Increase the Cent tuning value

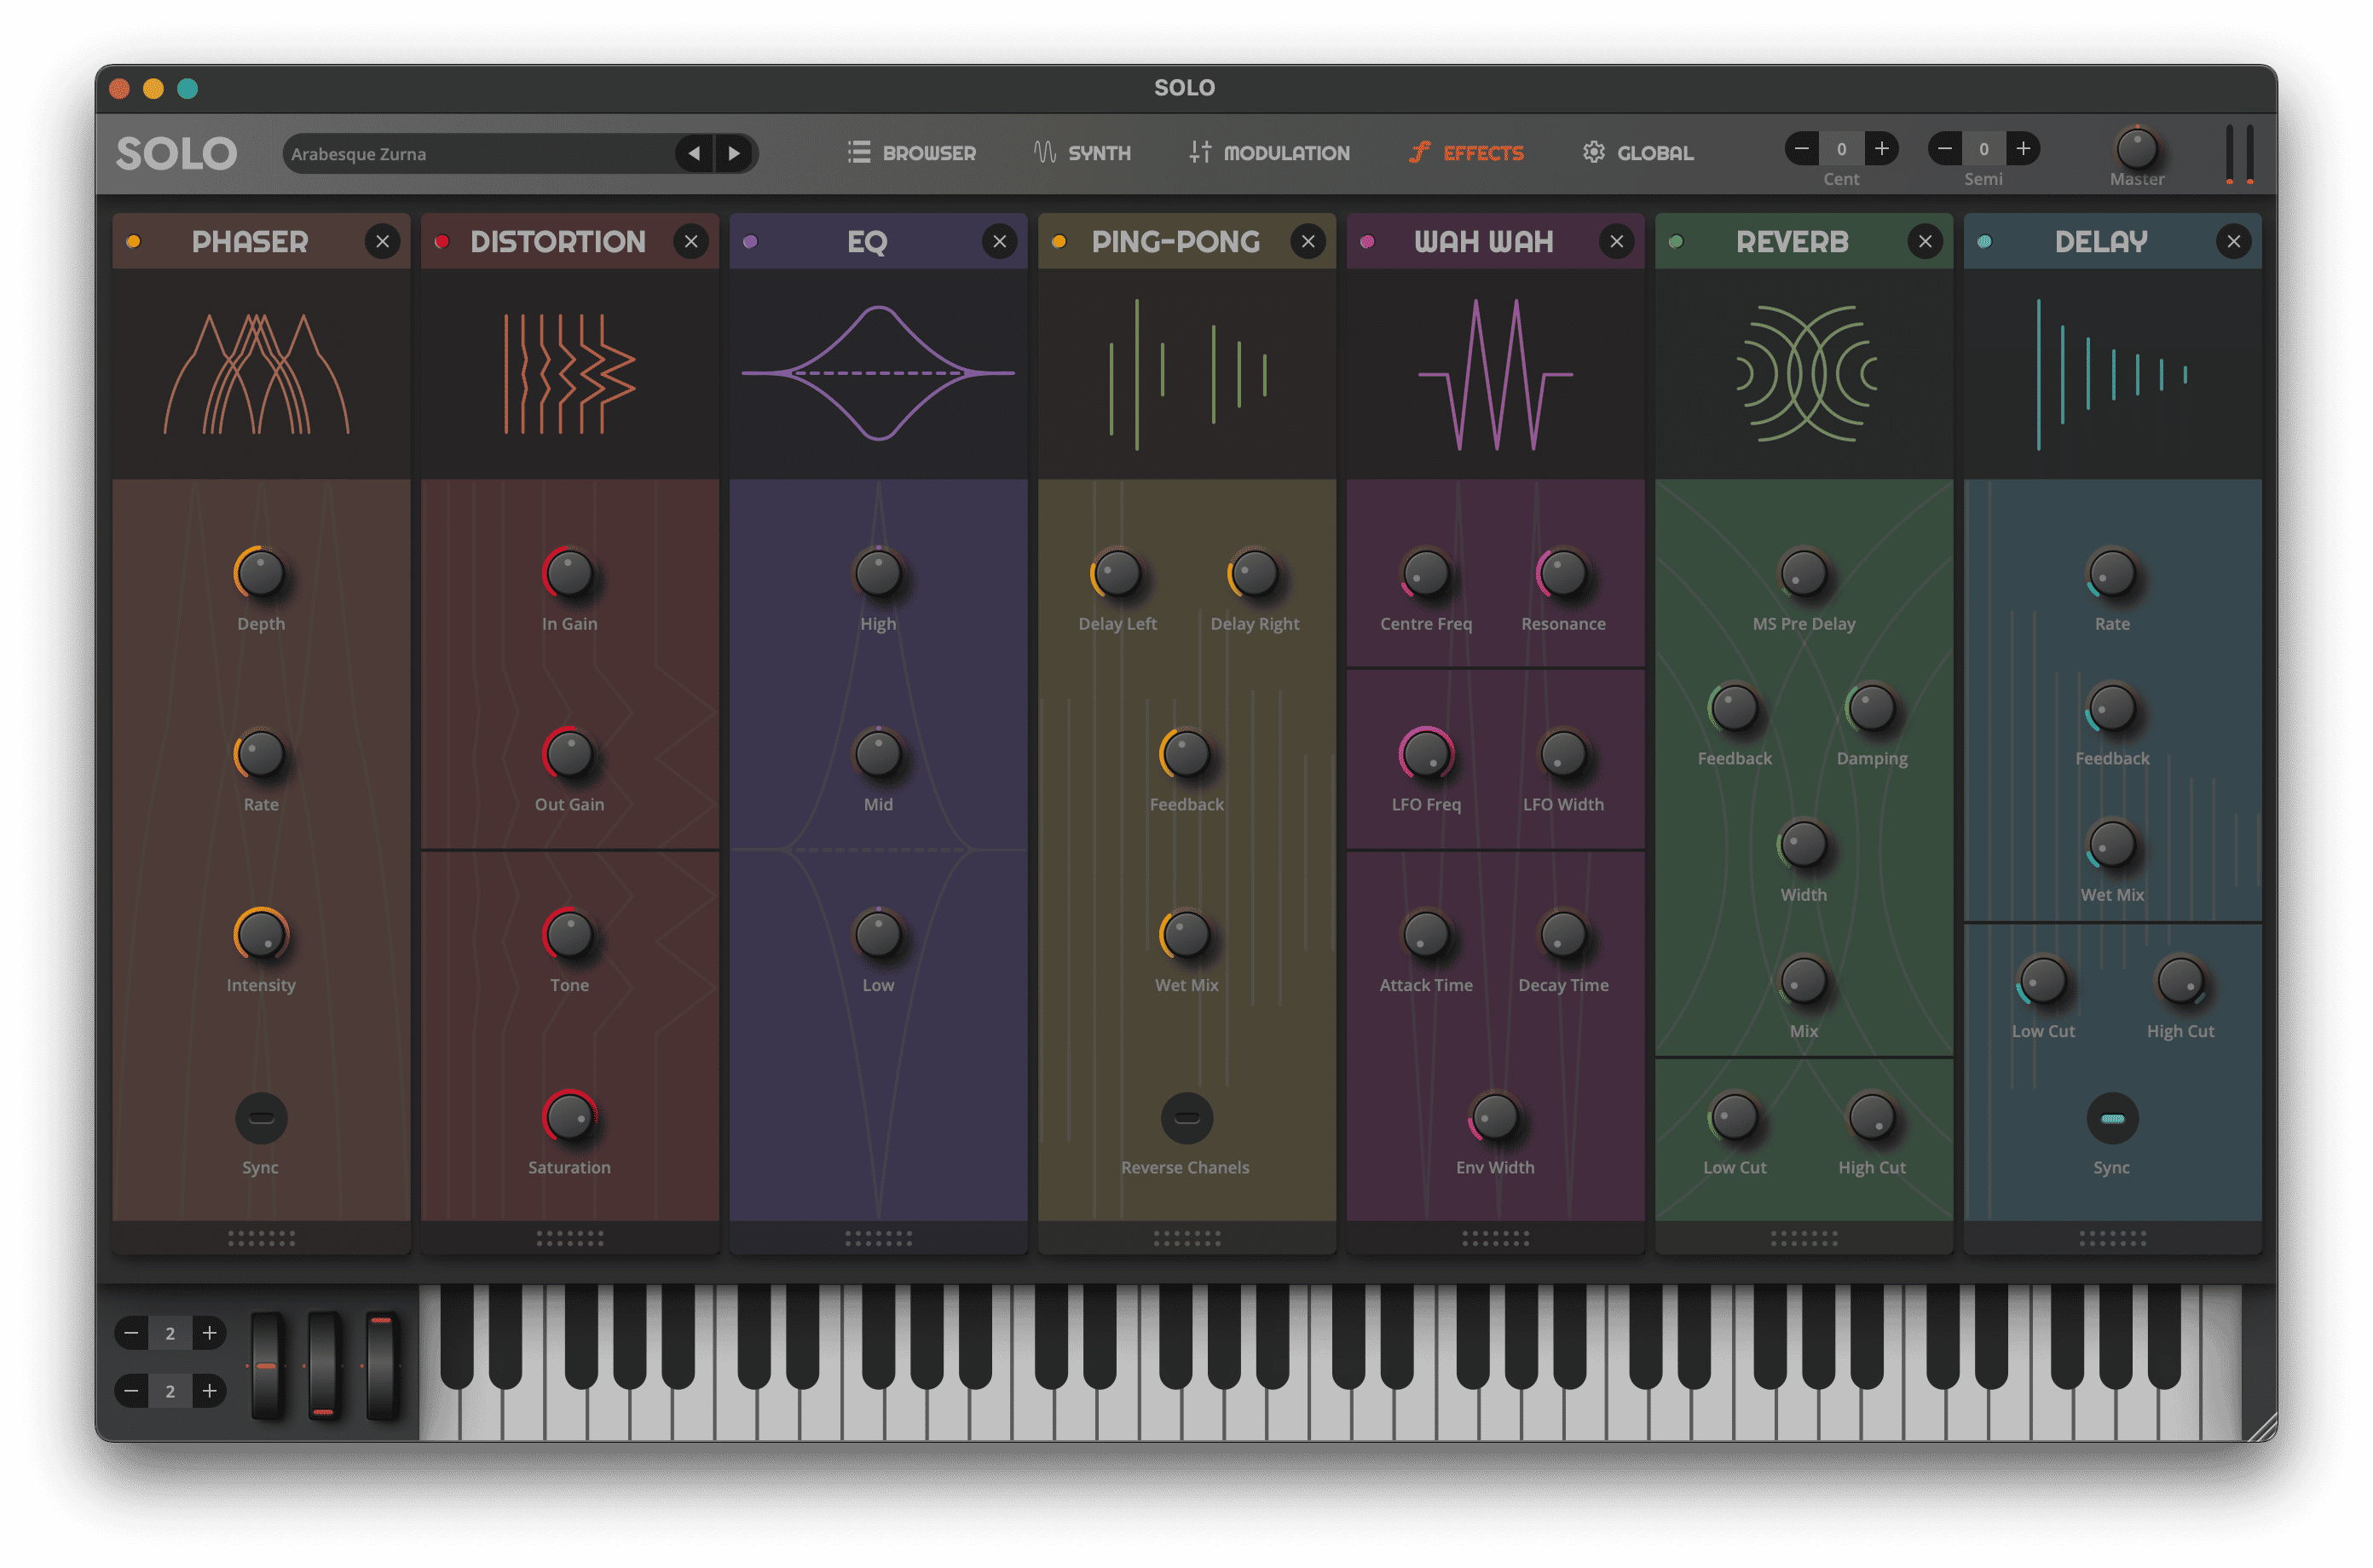pos(1881,149)
